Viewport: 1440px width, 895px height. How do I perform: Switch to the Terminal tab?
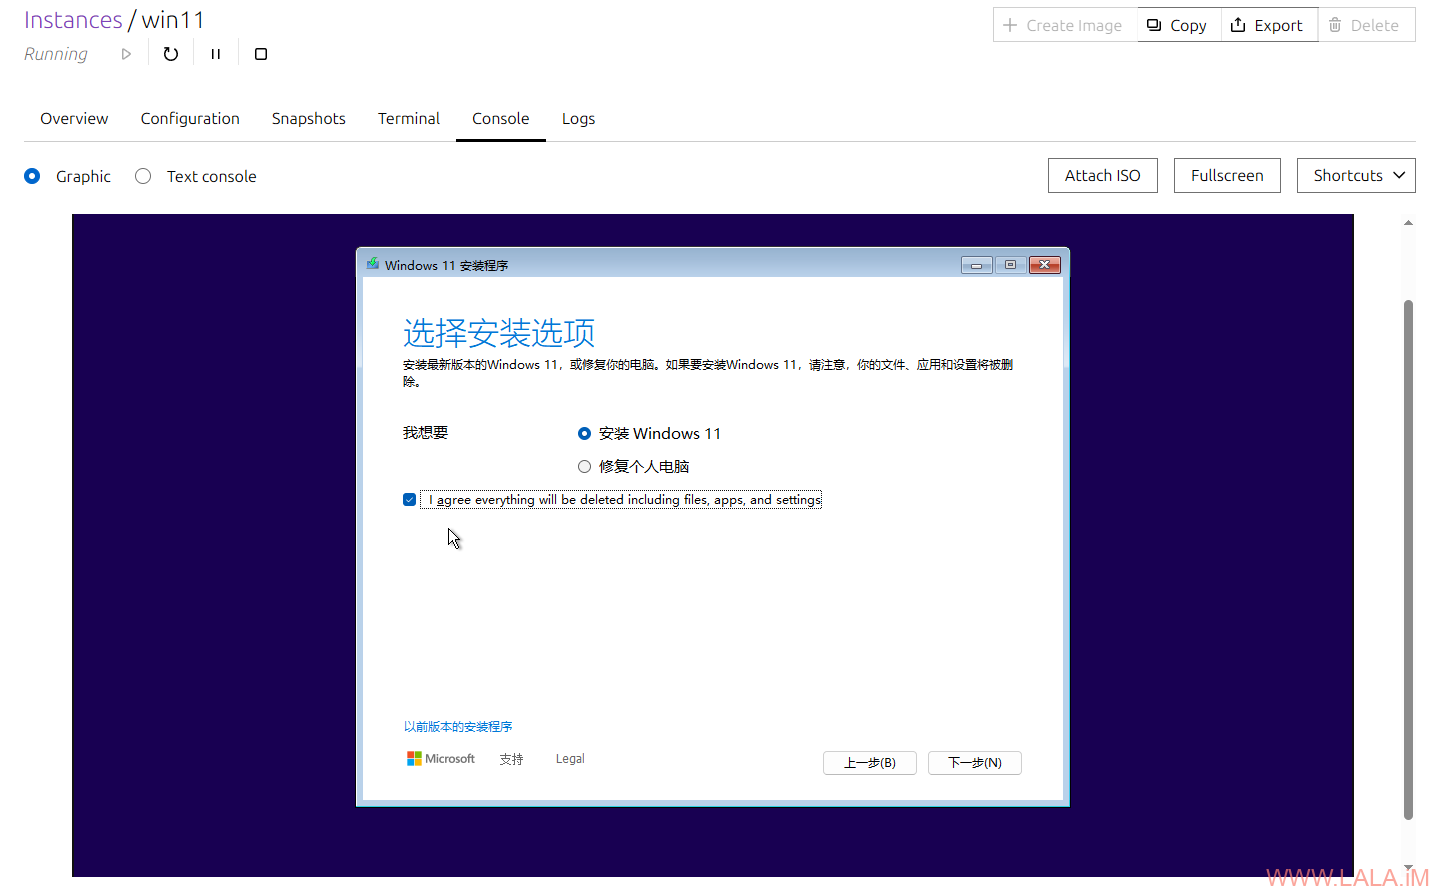click(x=408, y=118)
